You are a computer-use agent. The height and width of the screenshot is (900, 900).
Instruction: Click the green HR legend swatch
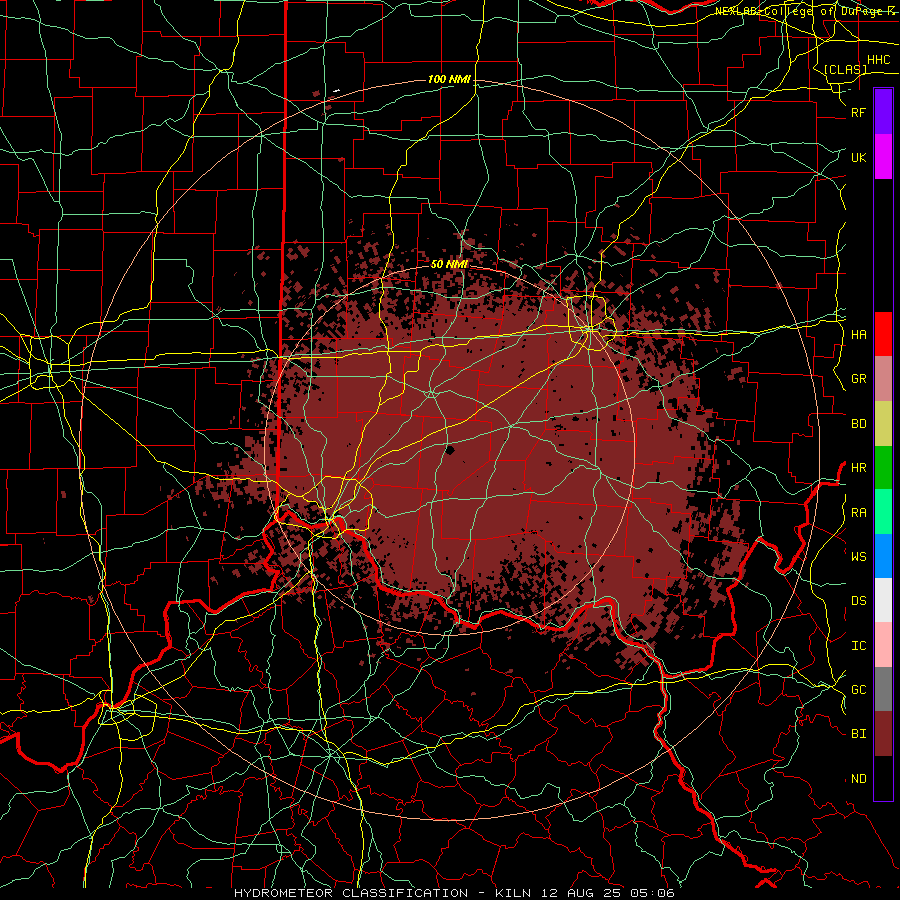point(883,468)
